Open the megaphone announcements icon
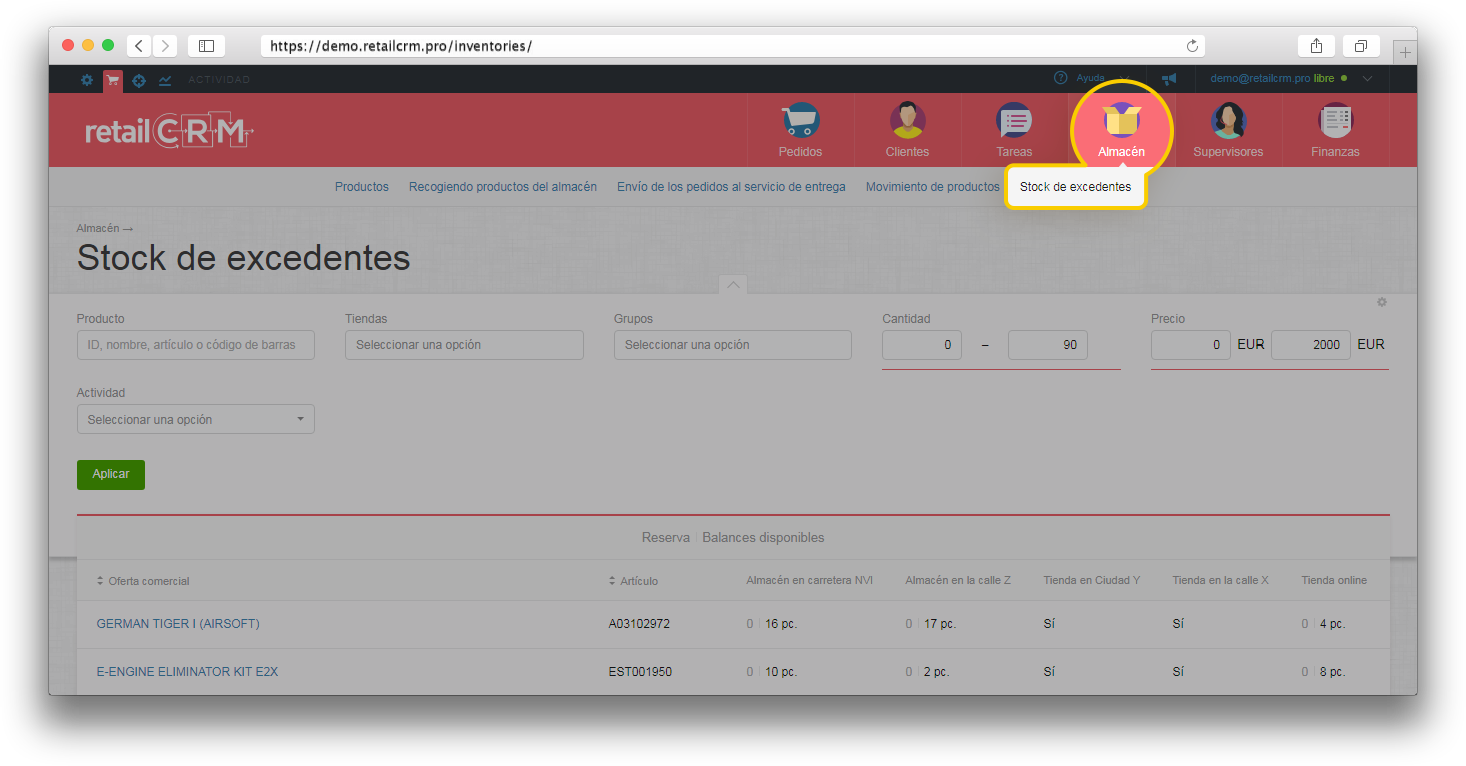 coord(1168,79)
